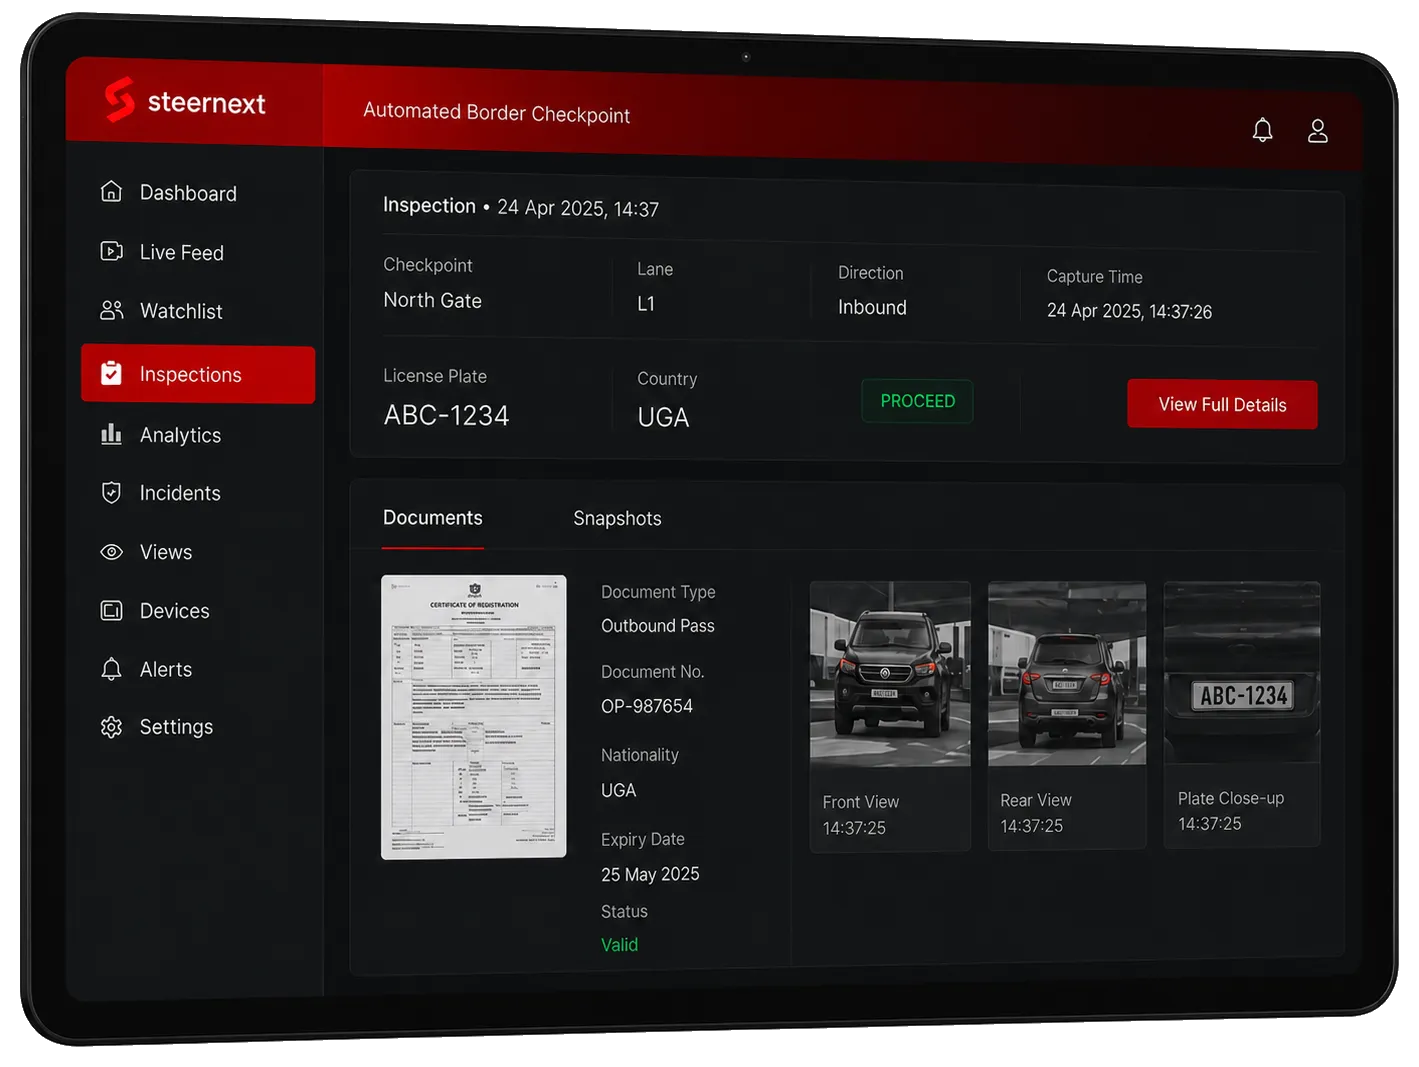
Task: Click the PROCEED status badge
Action: click(x=917, y=401)
